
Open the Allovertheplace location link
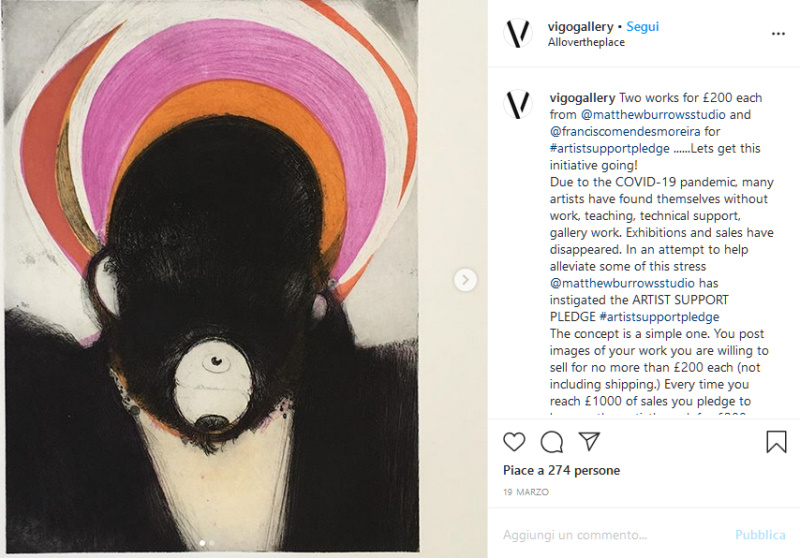586,42
